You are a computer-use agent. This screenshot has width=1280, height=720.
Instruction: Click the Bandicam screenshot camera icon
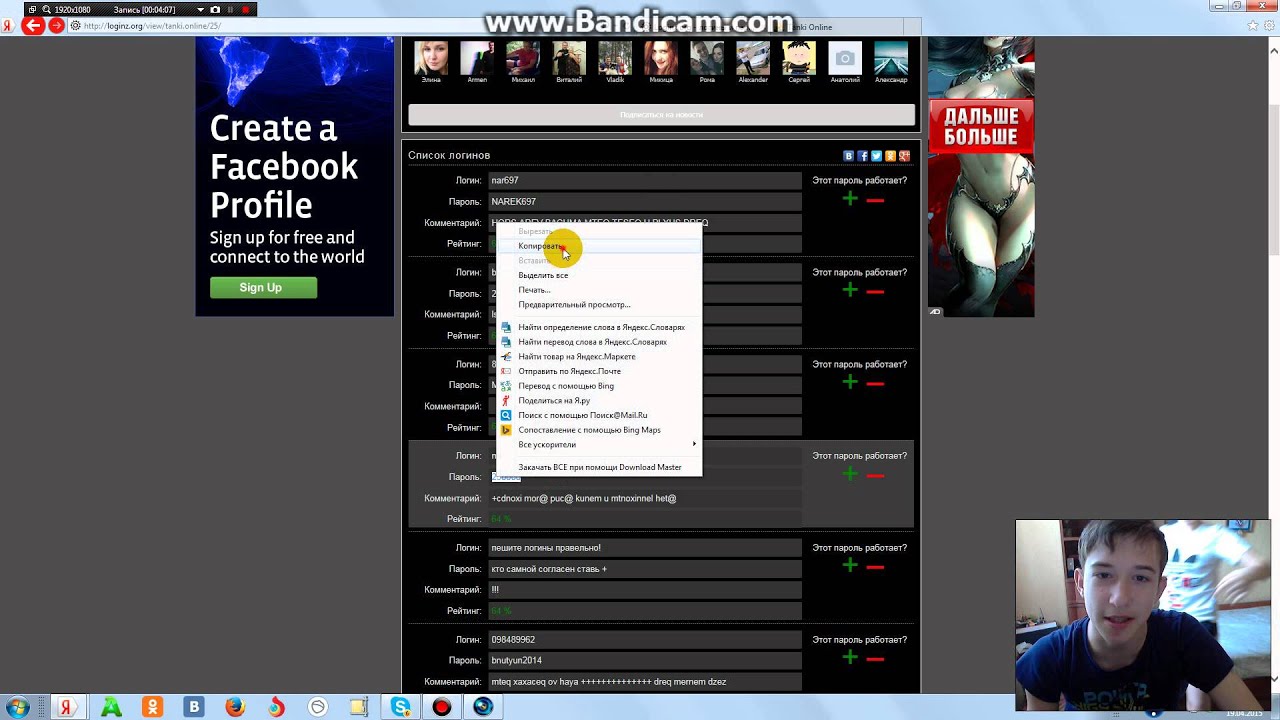[x=215, y=9]
